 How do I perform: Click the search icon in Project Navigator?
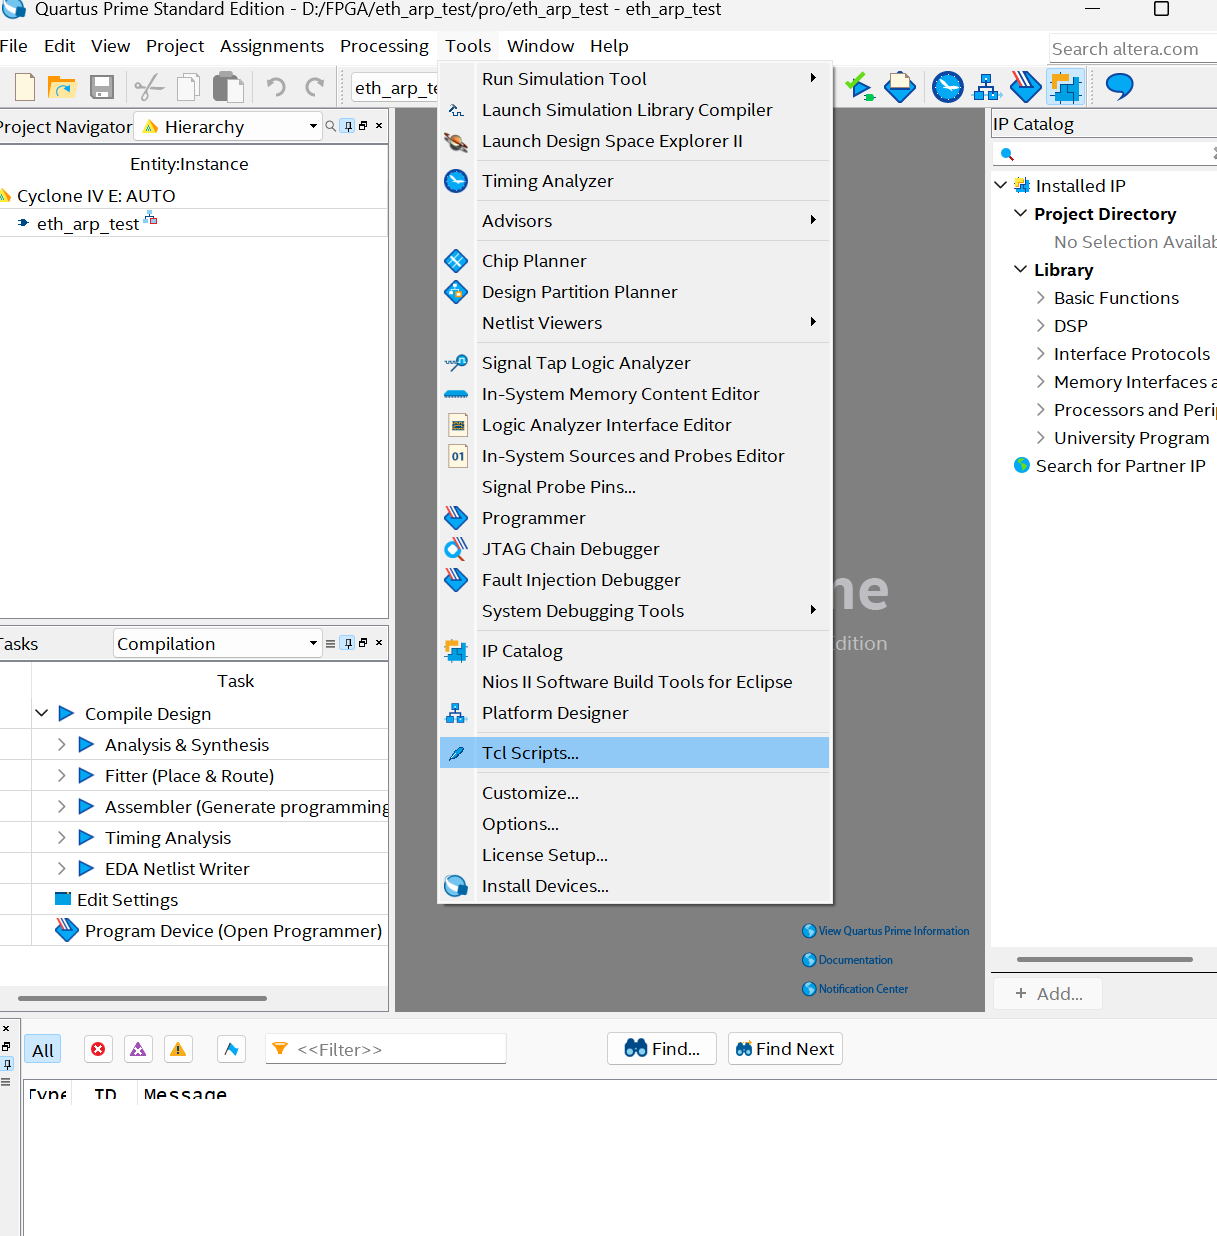point(330,126)
